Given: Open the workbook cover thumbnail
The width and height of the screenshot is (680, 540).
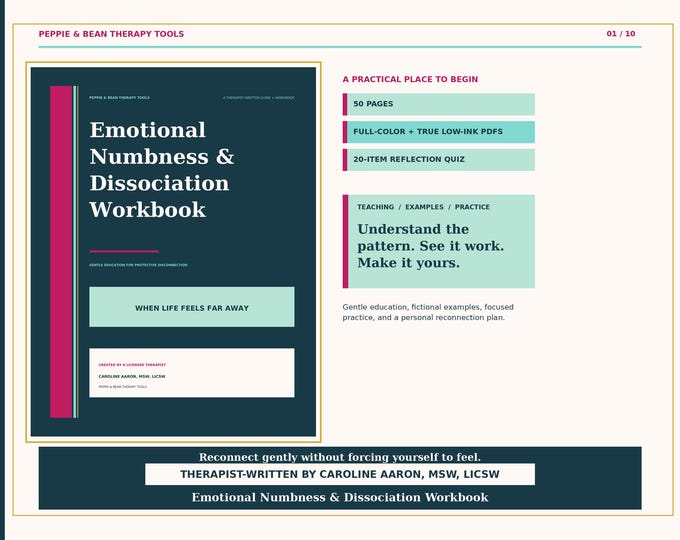Looking at the screenshot, I should click(x=173, y=252).
